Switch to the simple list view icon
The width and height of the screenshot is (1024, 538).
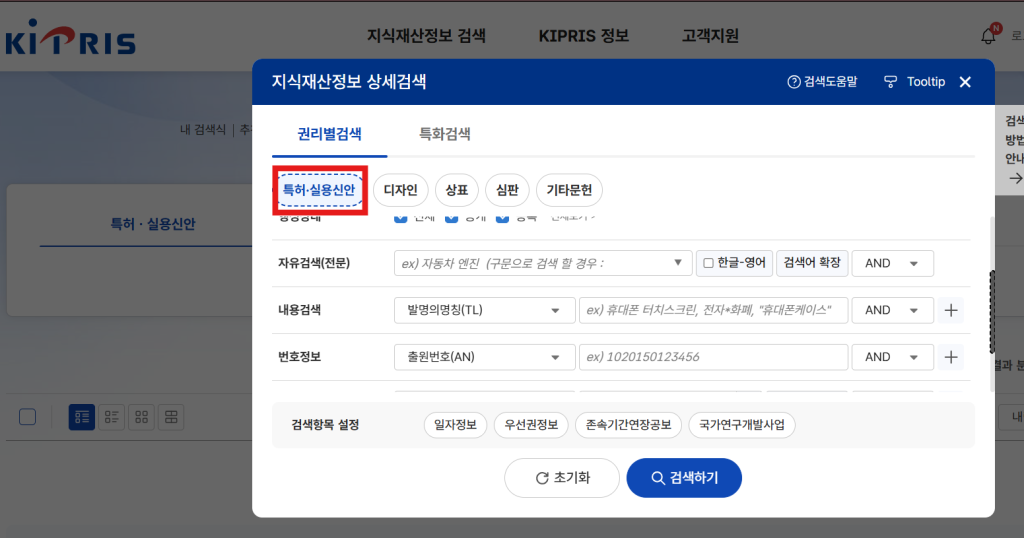112,417
